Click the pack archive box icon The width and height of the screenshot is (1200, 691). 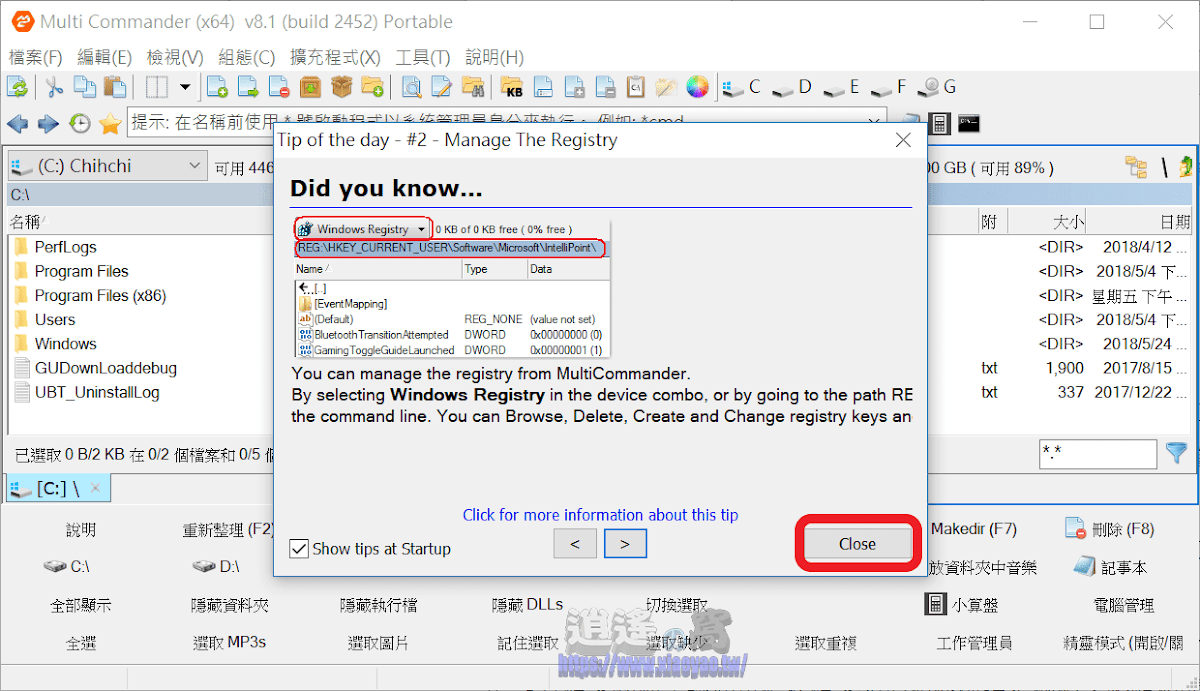click(310, 87)
